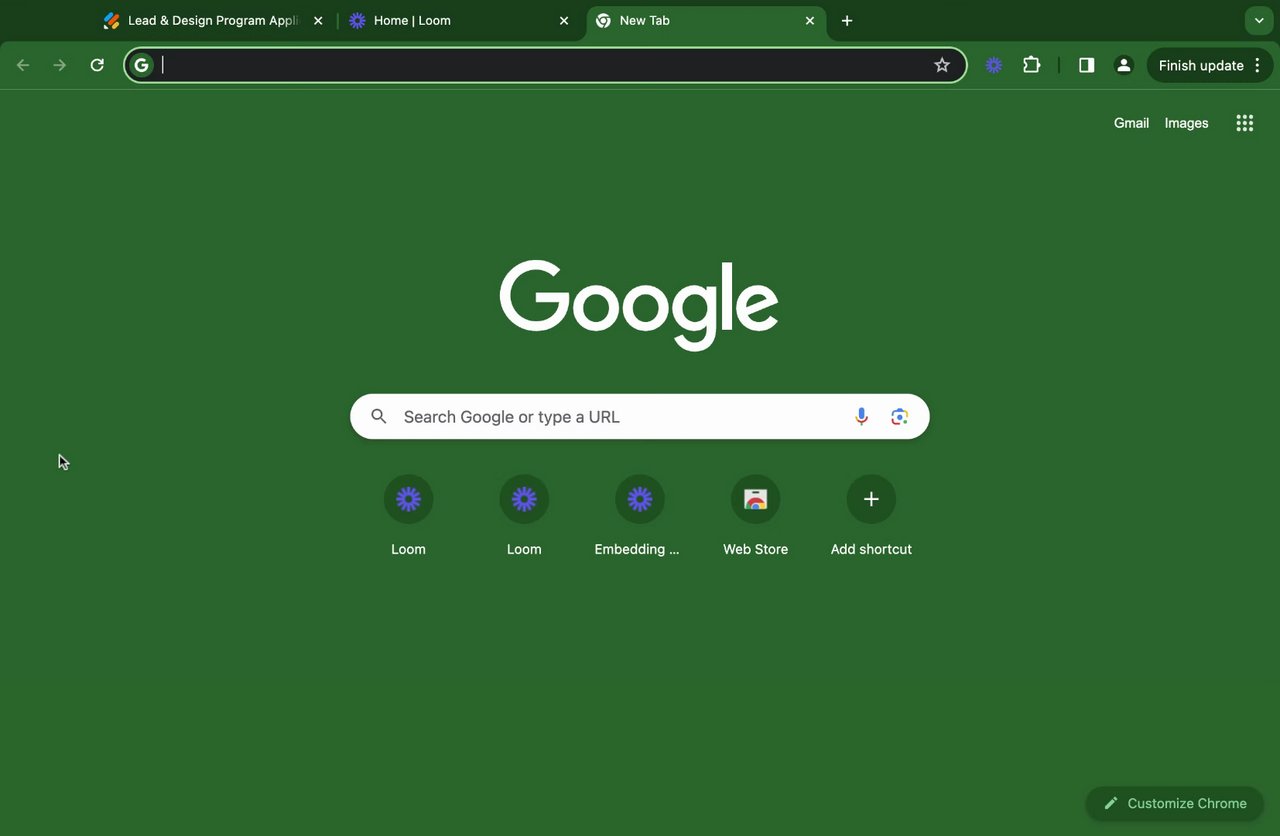
Task: Open the Web Store shortcut
Action: tap(756, 516)
